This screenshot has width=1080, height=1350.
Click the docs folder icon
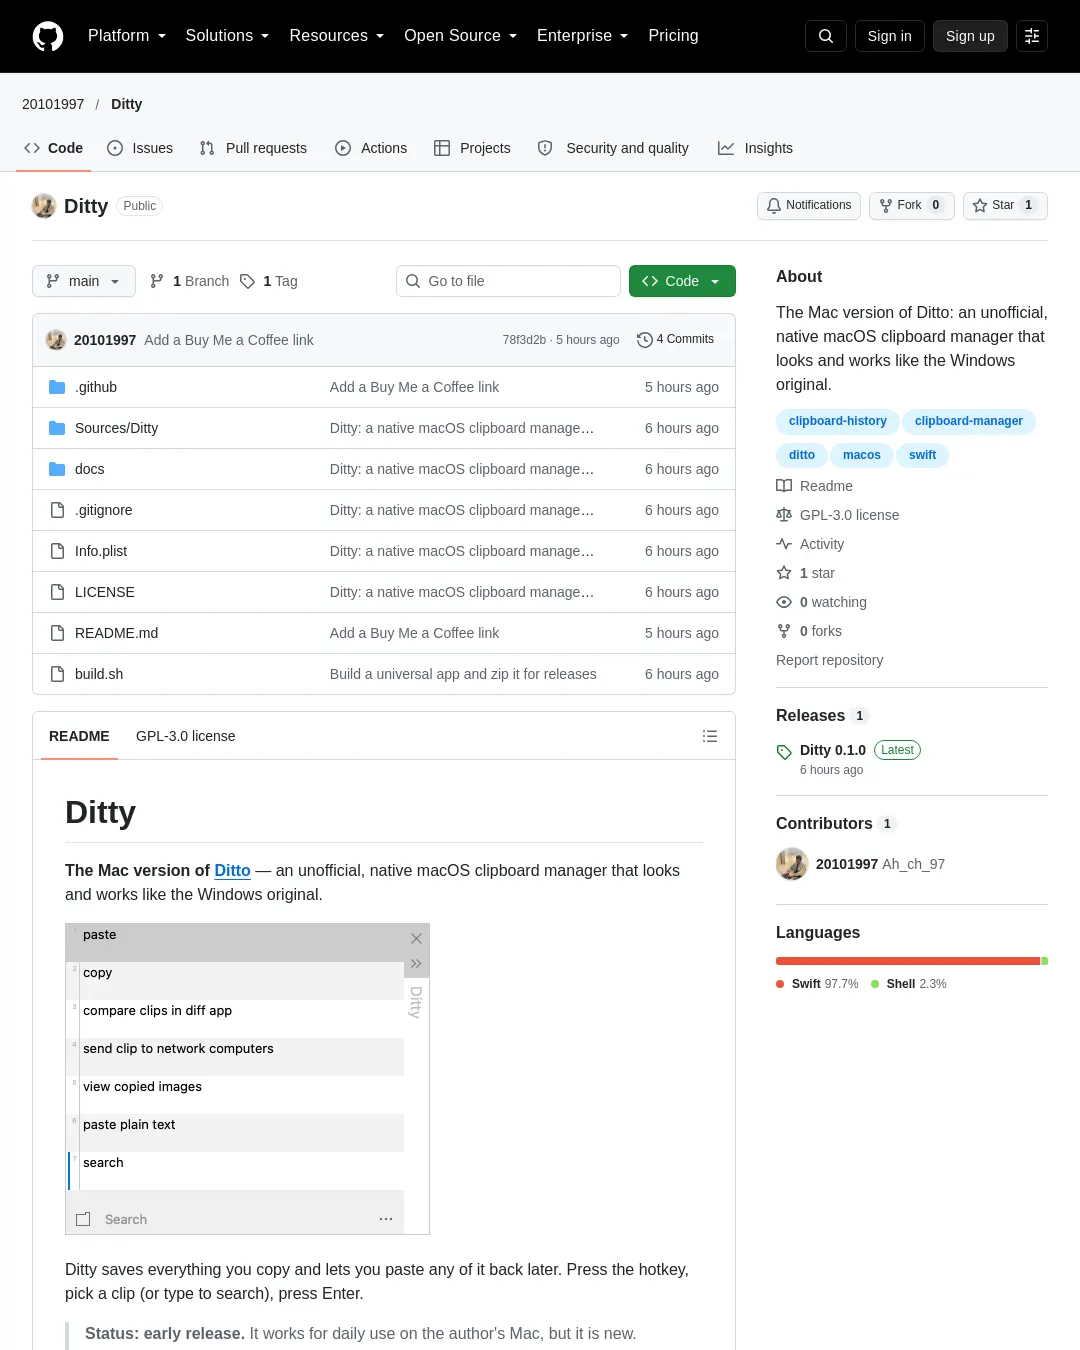(57, 469)
